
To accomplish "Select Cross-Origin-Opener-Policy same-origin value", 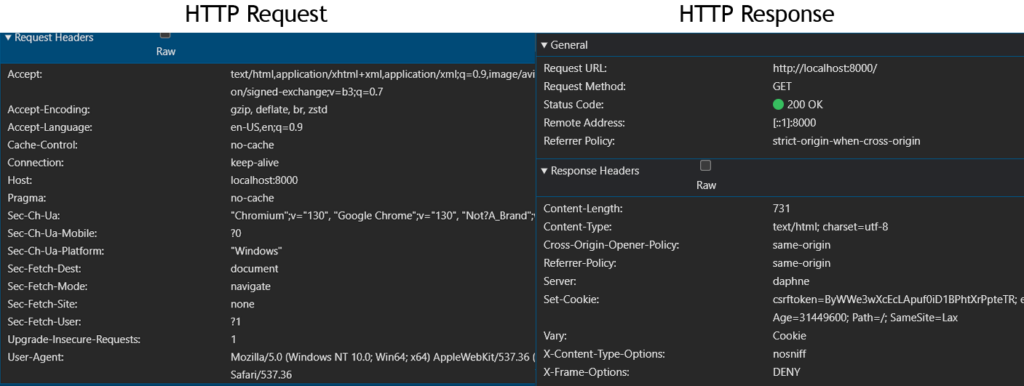I will [x=801, y=246].
